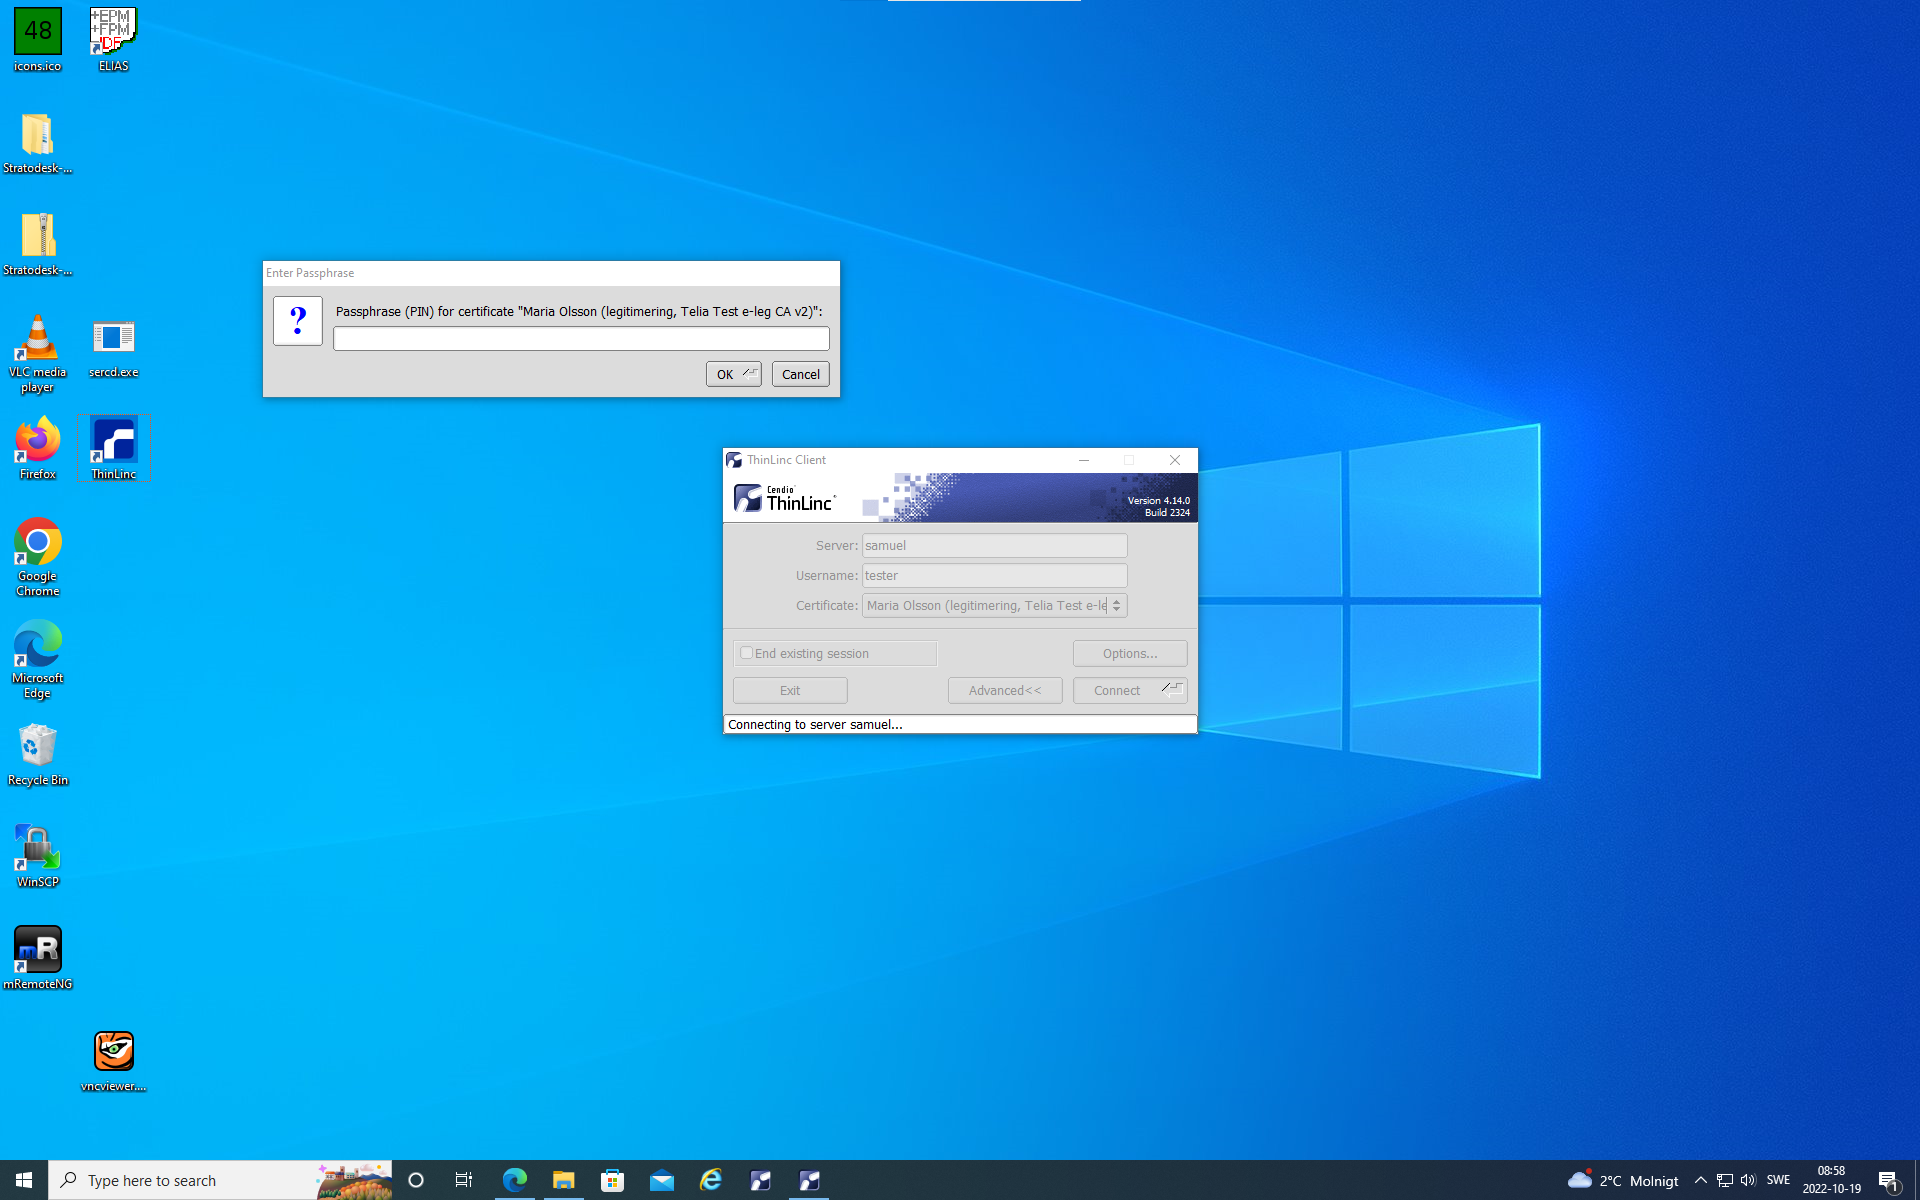Screen dimensions: 1920x1200
Task: Select the Stratodesk zipped folder icon
Action: click(x=38, y=245)
